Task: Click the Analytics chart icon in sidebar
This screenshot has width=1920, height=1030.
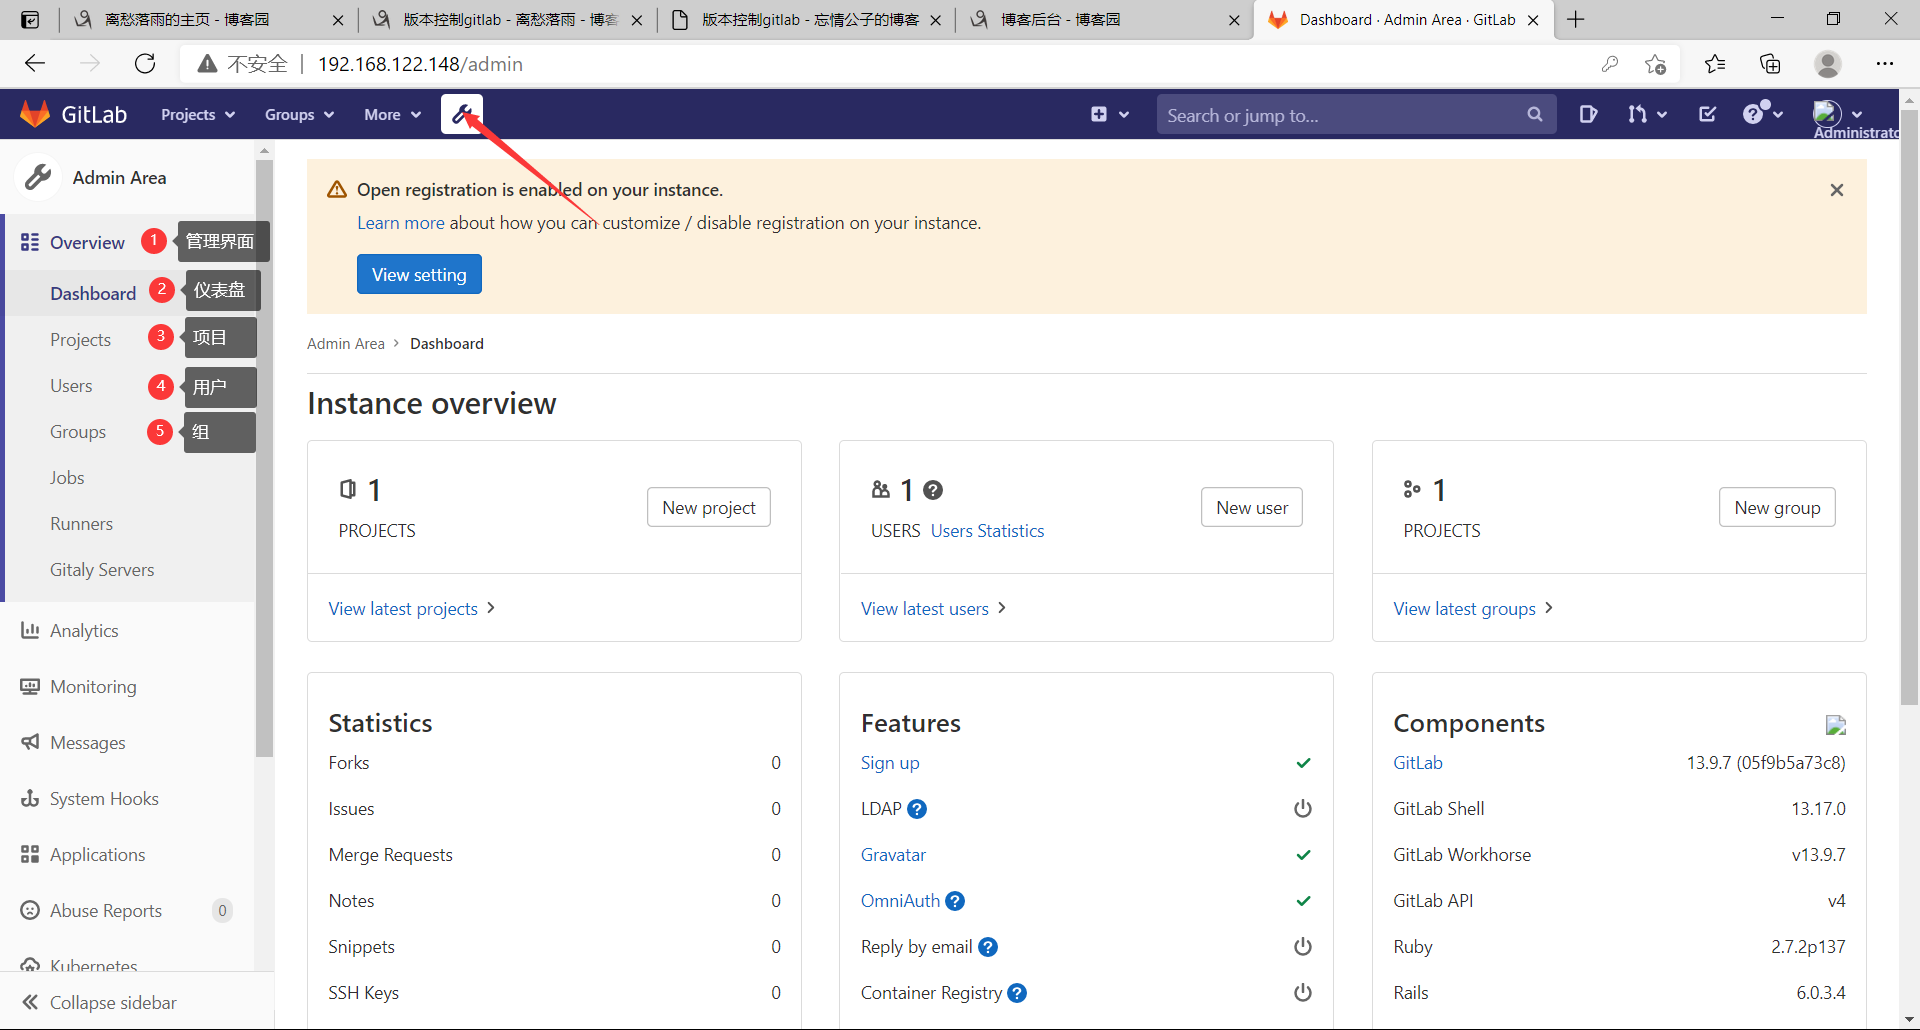Action: click(30, 630)
